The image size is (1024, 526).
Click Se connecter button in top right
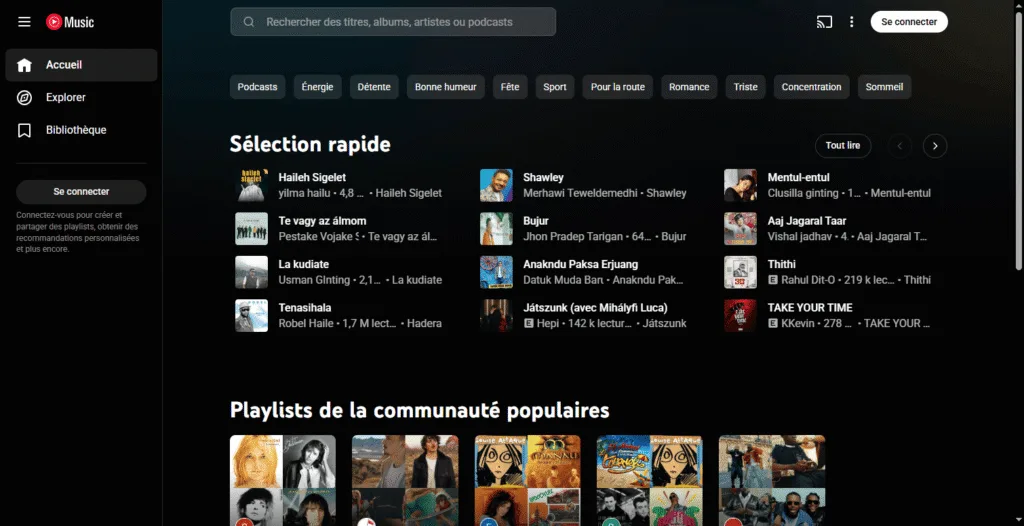(x=909, y=22)
